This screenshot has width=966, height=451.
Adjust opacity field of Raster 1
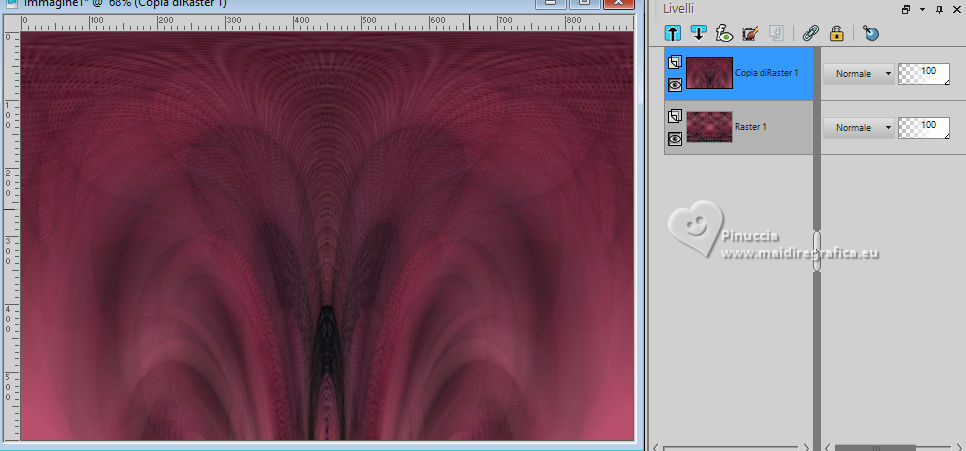tap(923, 128)
